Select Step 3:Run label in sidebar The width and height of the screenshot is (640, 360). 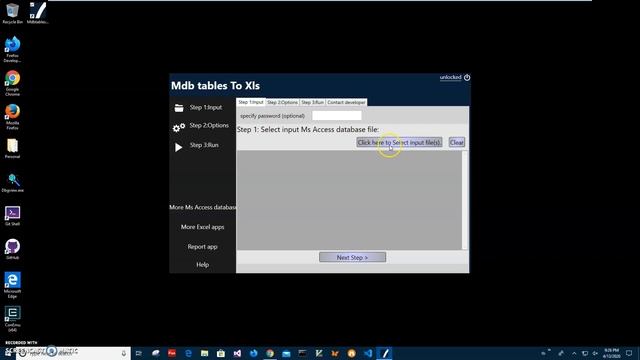(204, 145)
